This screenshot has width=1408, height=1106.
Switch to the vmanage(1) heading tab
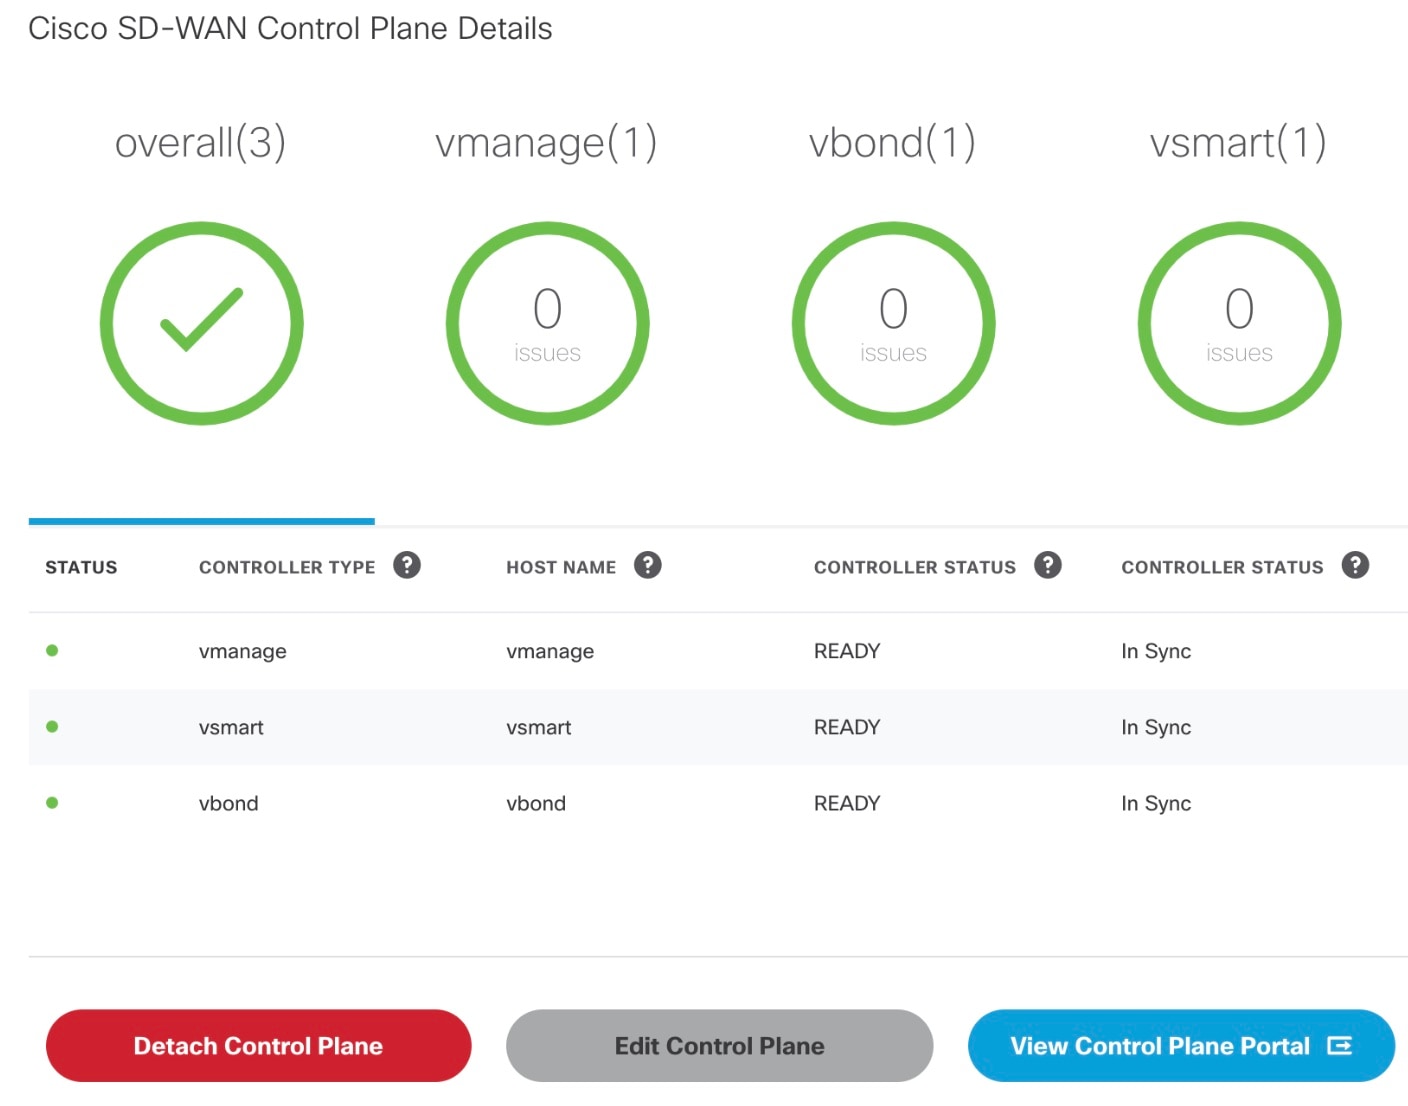pyautogui.click(x=547, y=142)
